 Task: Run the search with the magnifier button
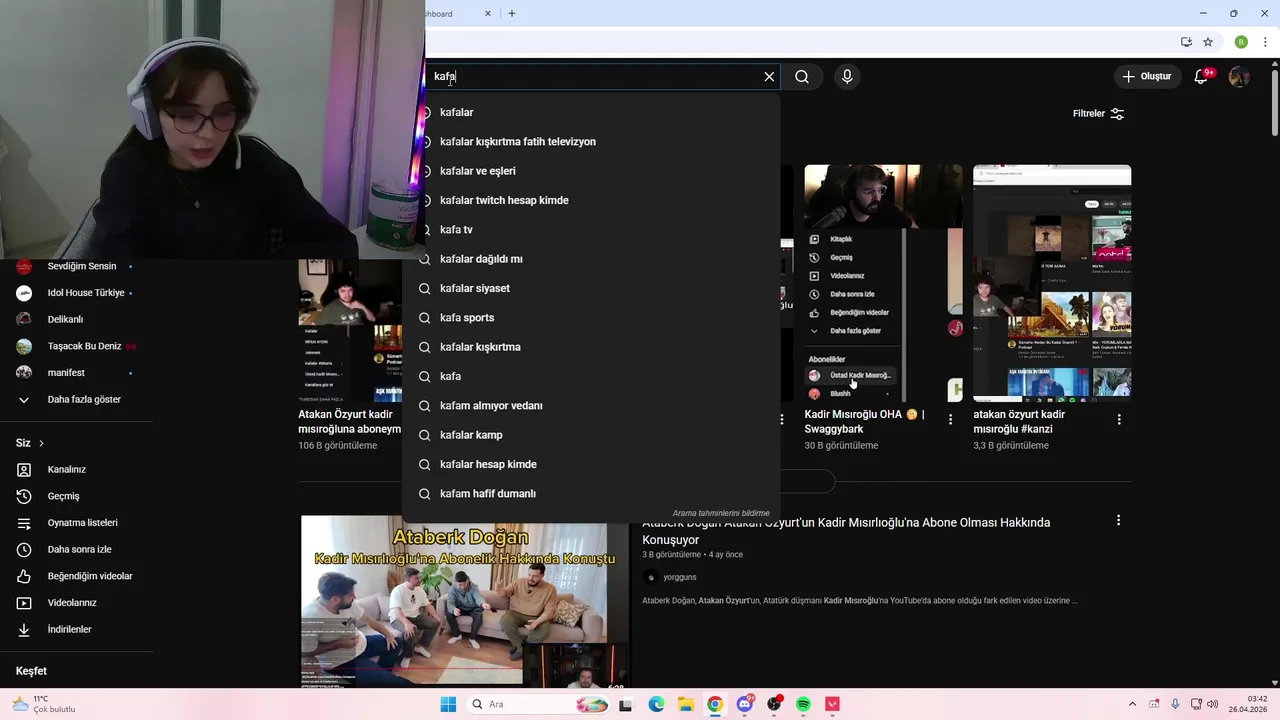[802, 76]
